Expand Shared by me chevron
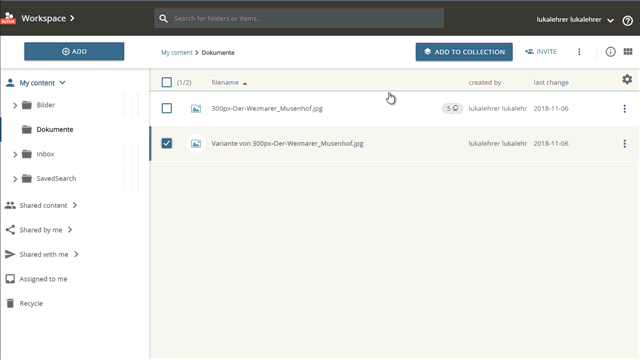This screenshot has height=360, width=640. [70, 230]
